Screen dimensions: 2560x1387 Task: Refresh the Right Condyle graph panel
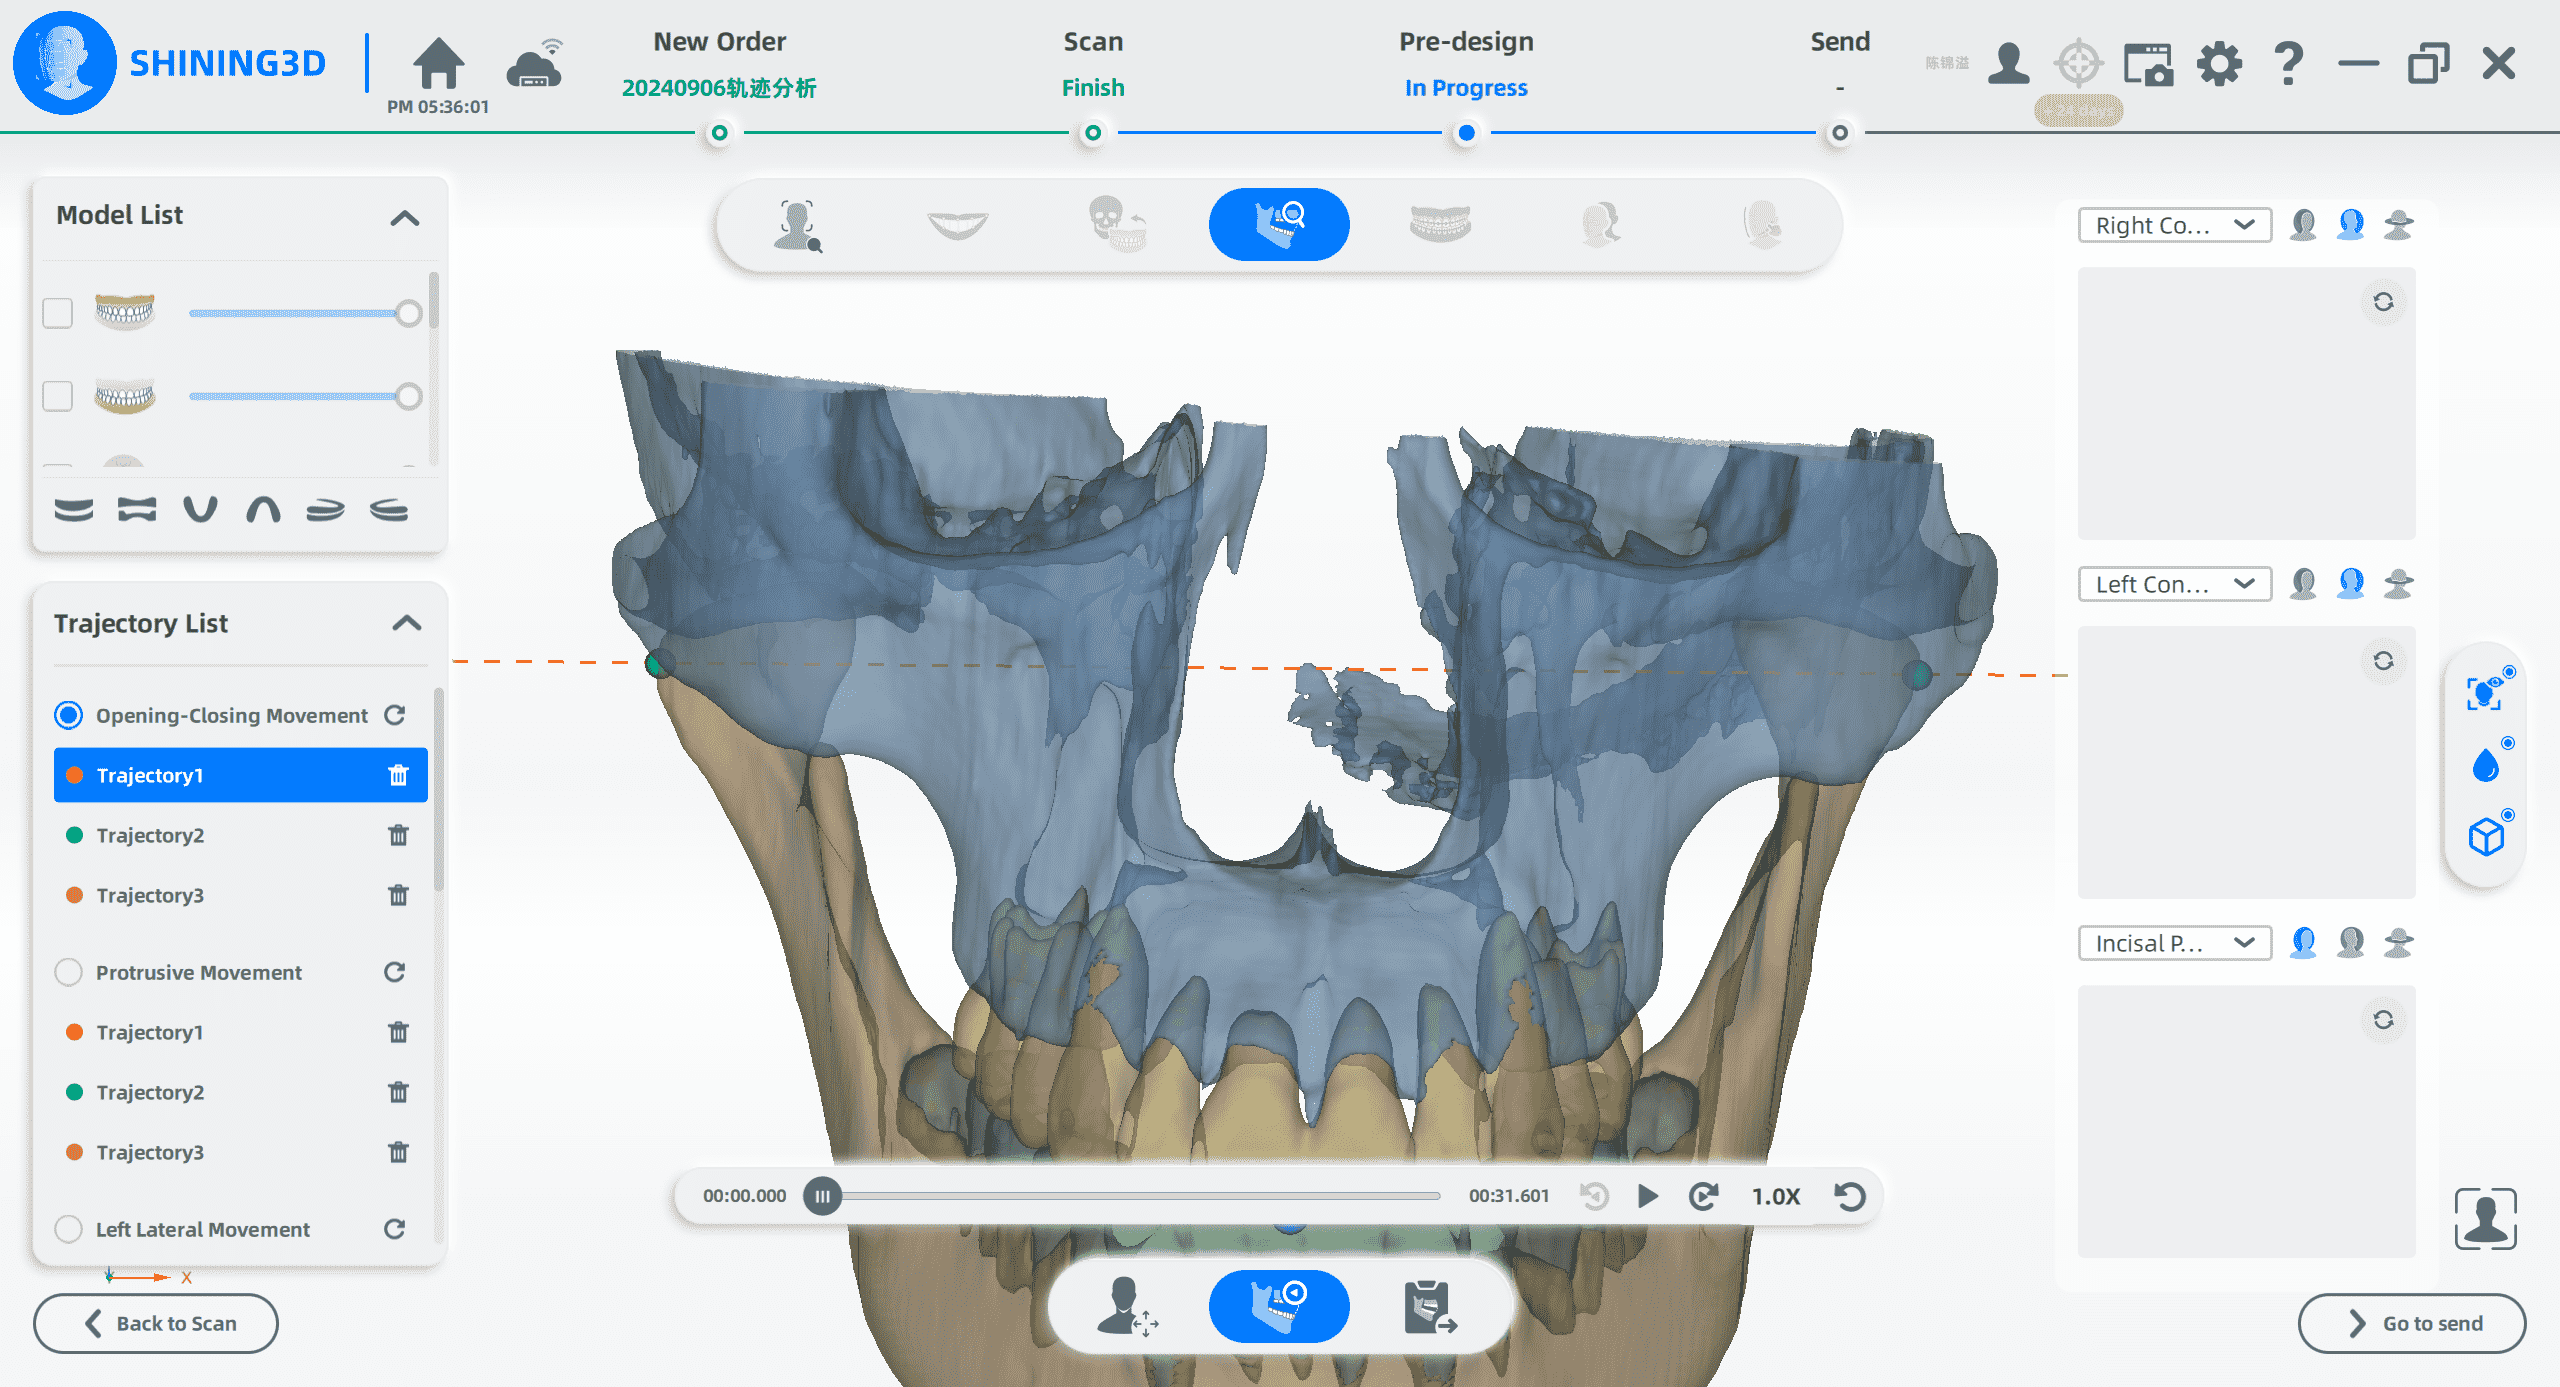(x=2383, y=302)
